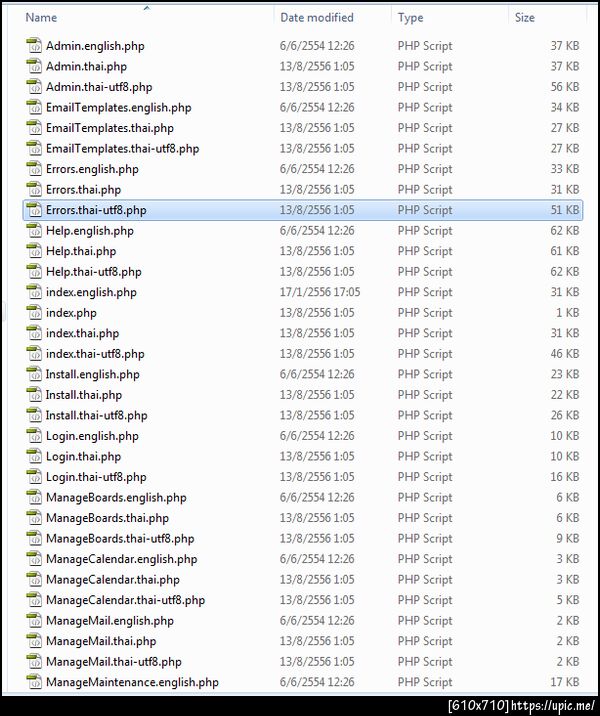Click the Errors.thai.php file icon
This screenshot has height=716, width=600.
tap(34, 190)
